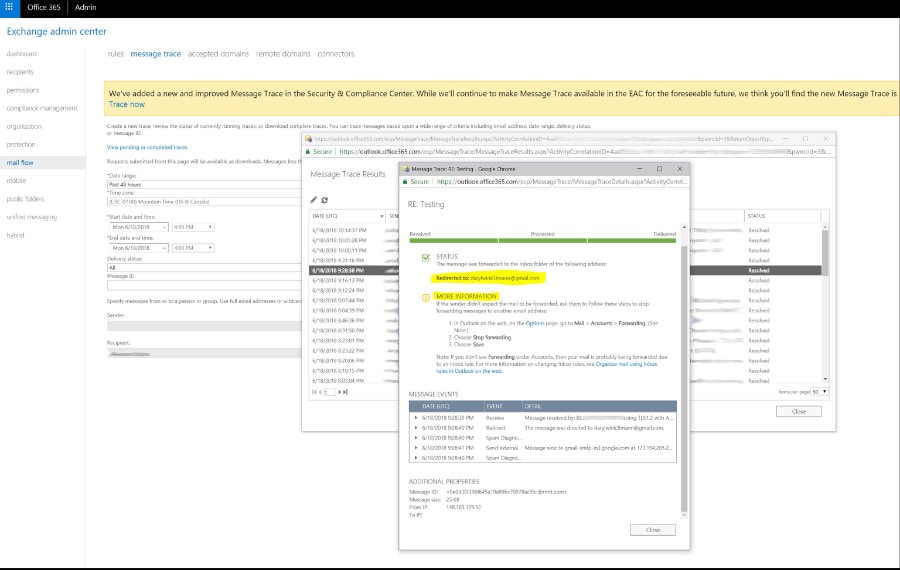Open the remote domains tab
The width and height of the screenshot is (900, 570).
283,54
